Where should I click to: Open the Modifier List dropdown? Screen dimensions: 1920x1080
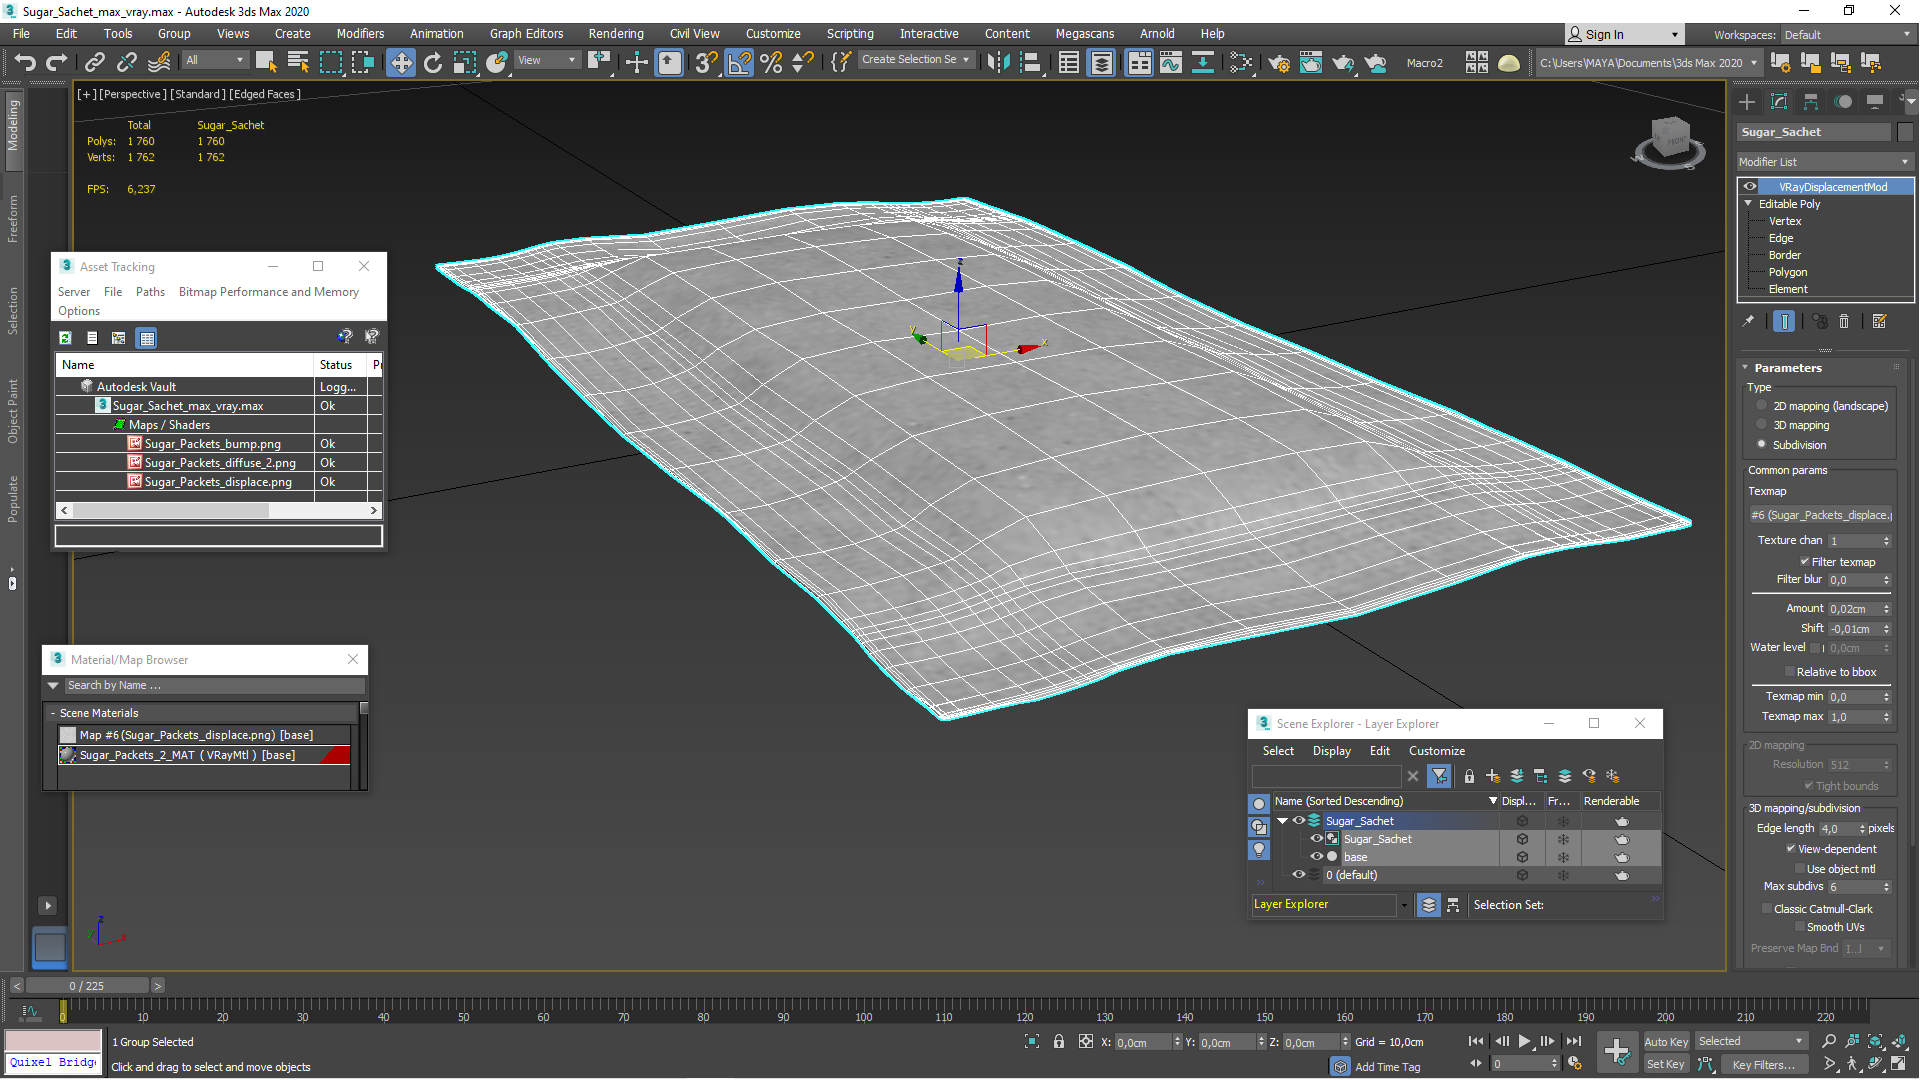[x=1825, y=161]
